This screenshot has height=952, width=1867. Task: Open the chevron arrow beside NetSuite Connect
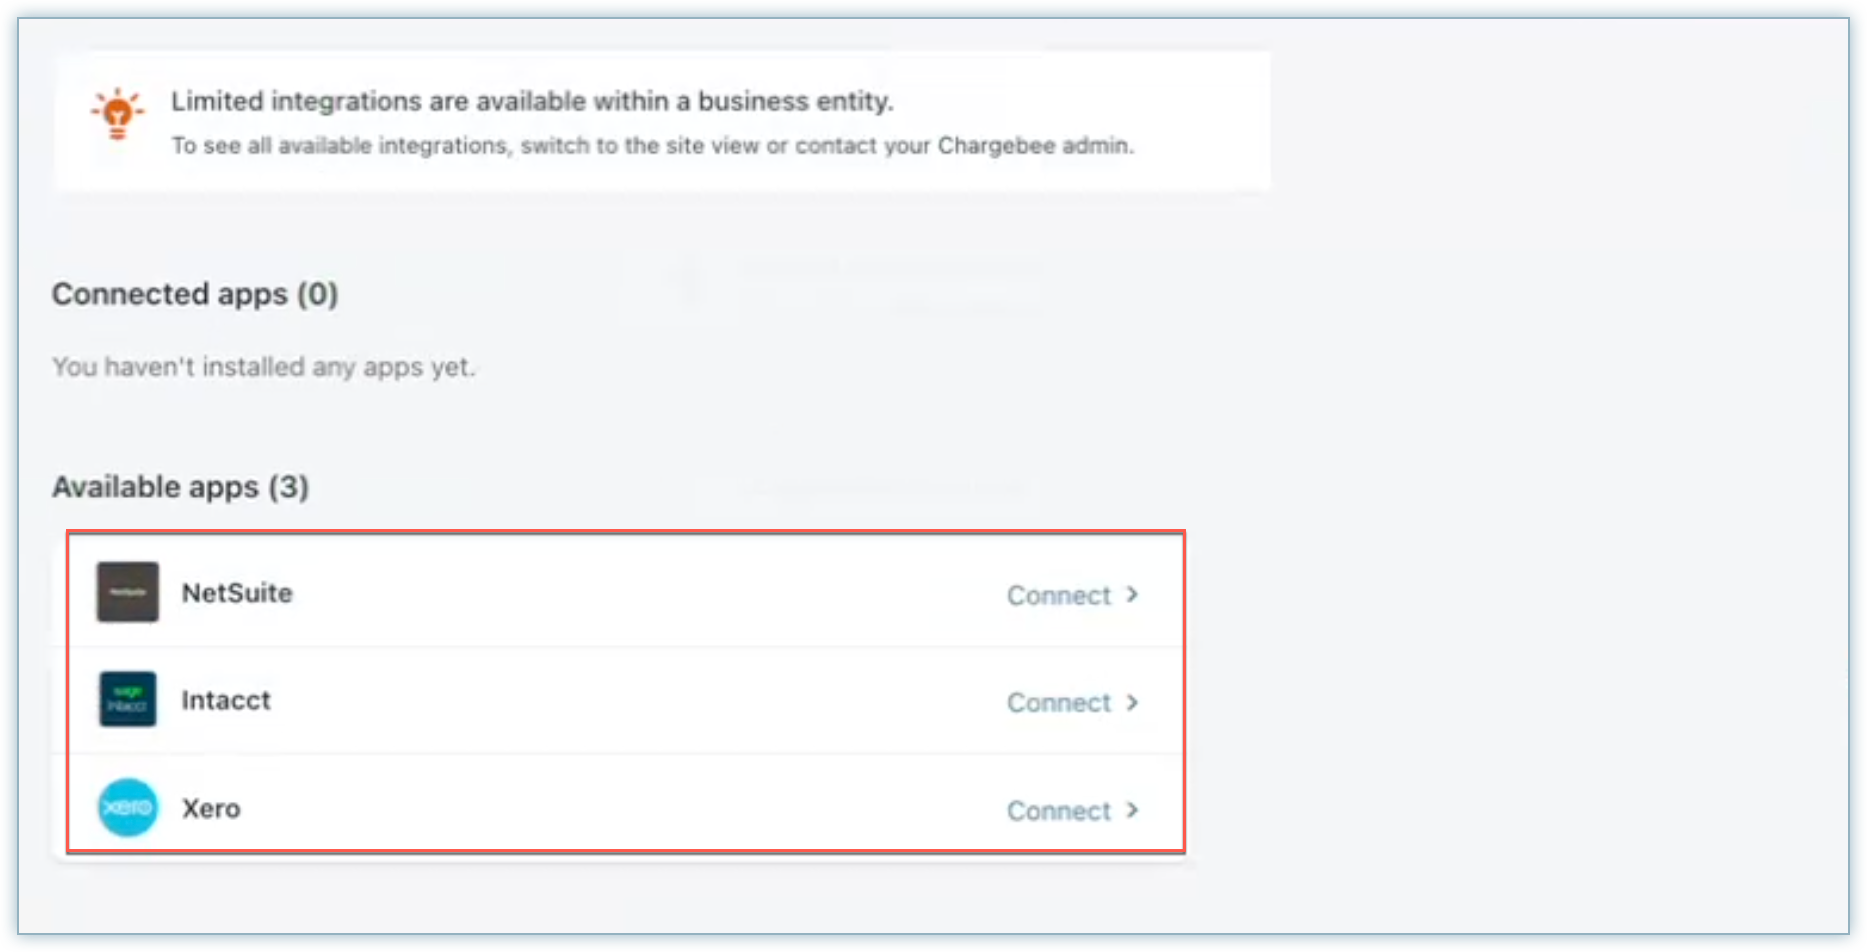point(1132,595)
